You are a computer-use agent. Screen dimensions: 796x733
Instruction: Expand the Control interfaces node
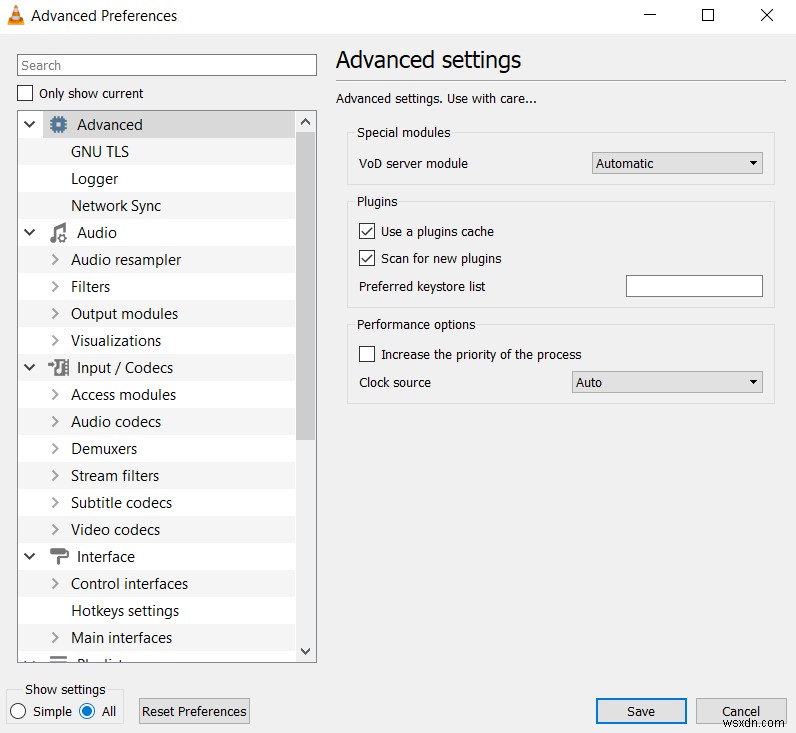pos(55,583)
